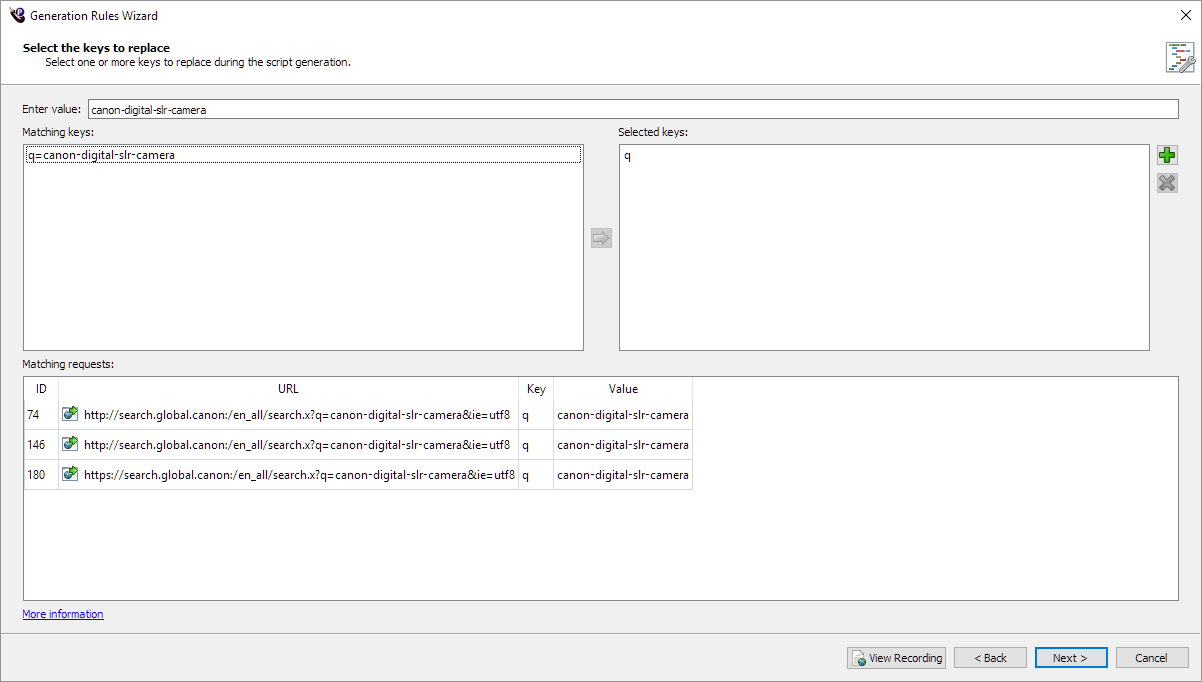Click the app logo in title bar
1202x682 pixels.
point(16,15)
